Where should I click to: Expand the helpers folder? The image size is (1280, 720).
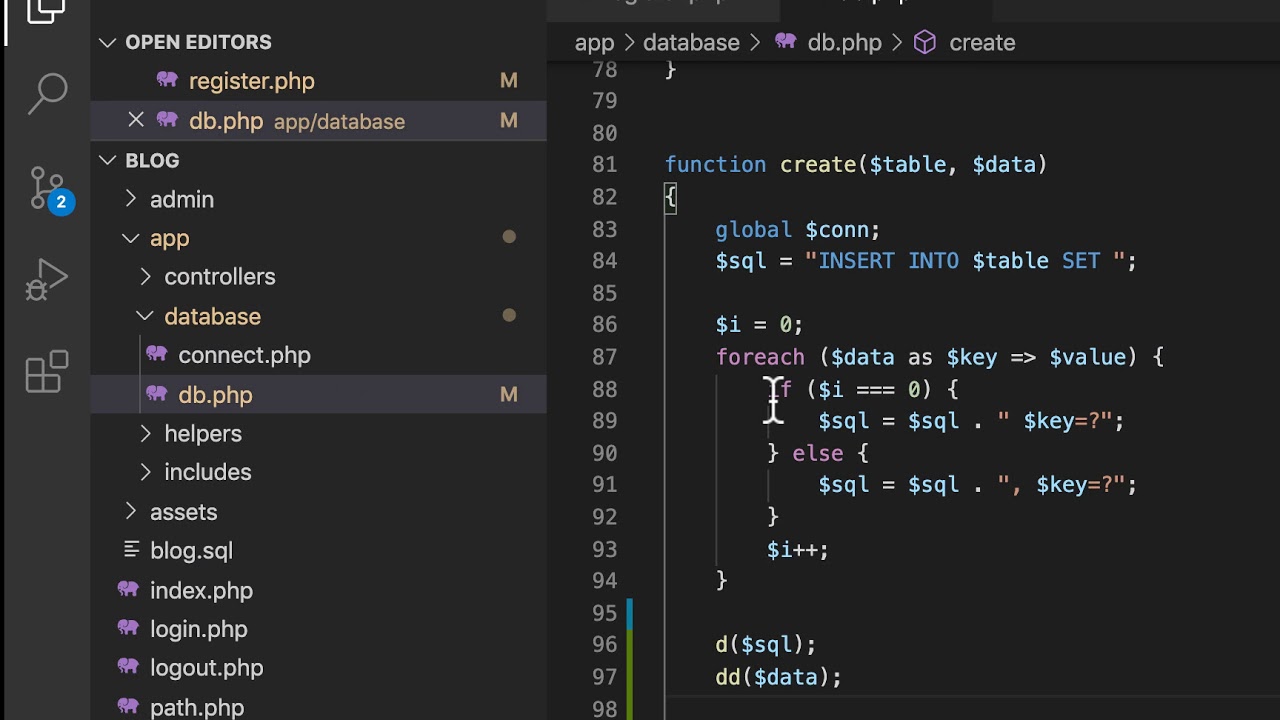click(x=202, y=433)
